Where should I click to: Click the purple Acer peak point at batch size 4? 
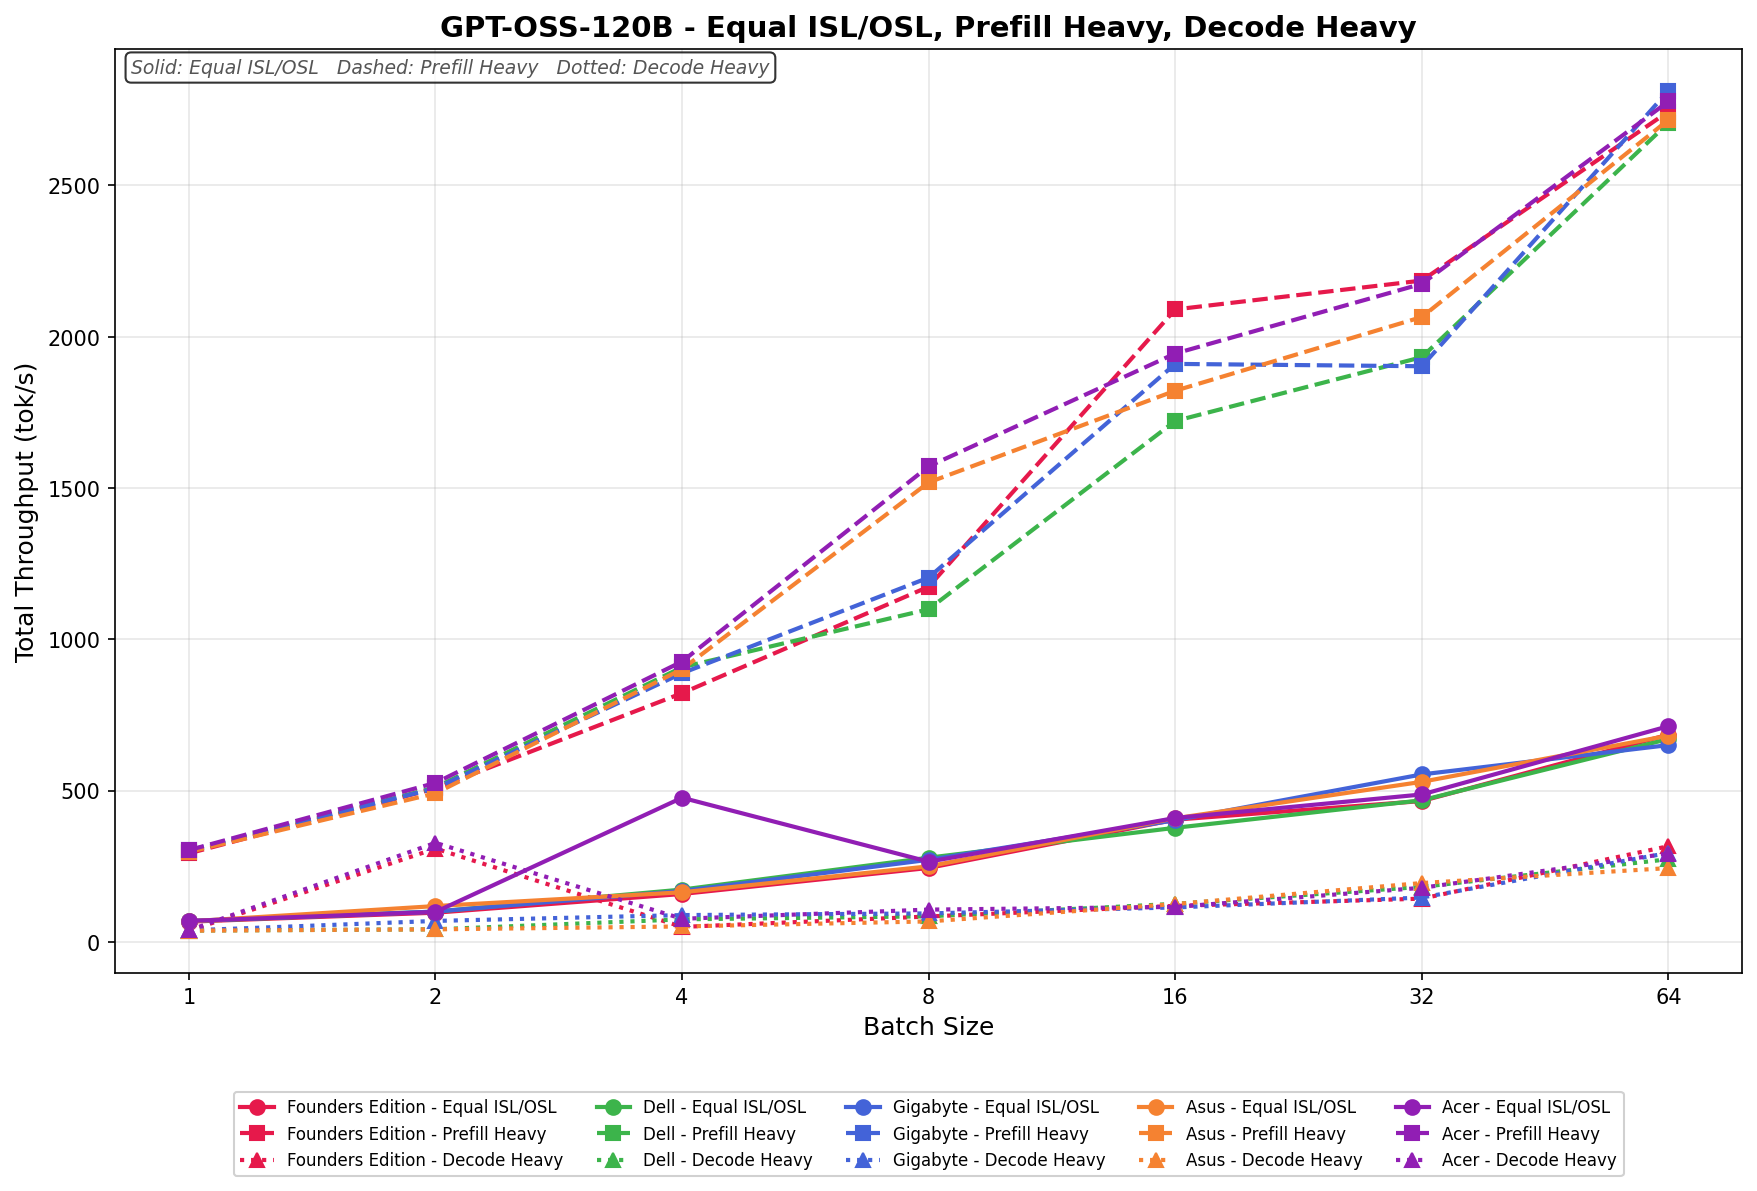point(682,798)
